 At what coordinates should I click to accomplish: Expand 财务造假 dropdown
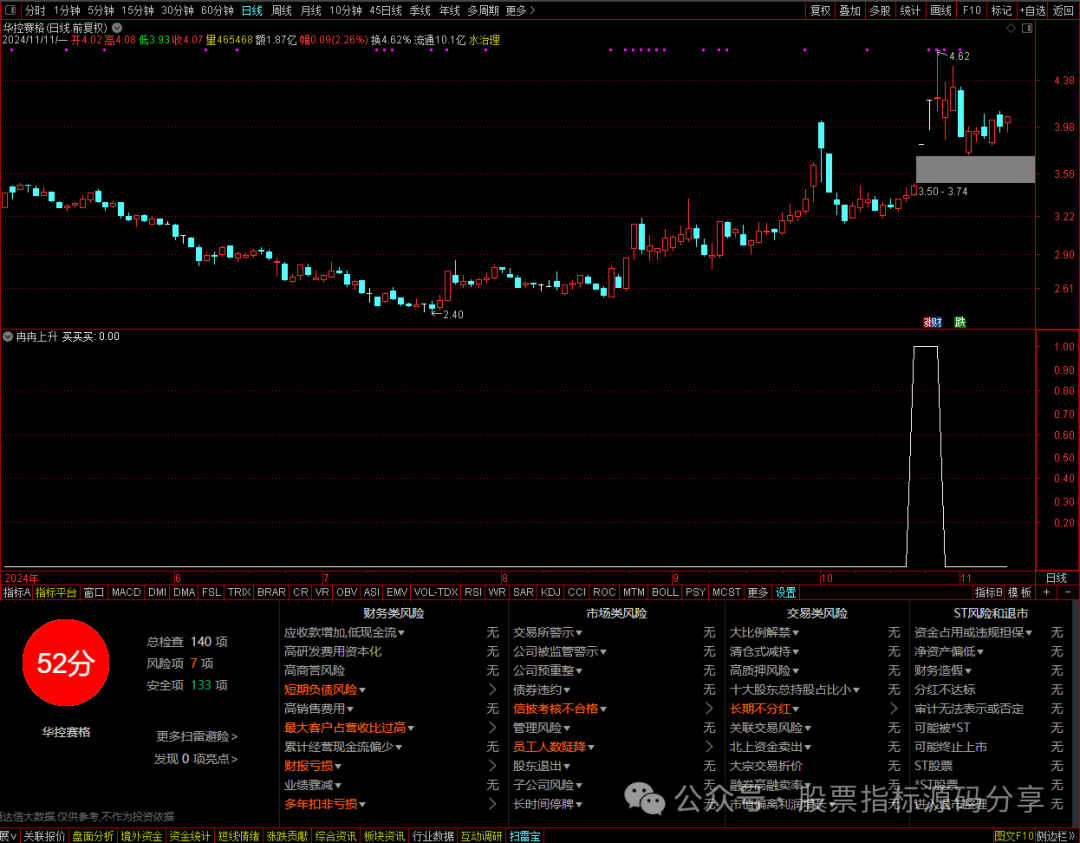tap(968, 671)
